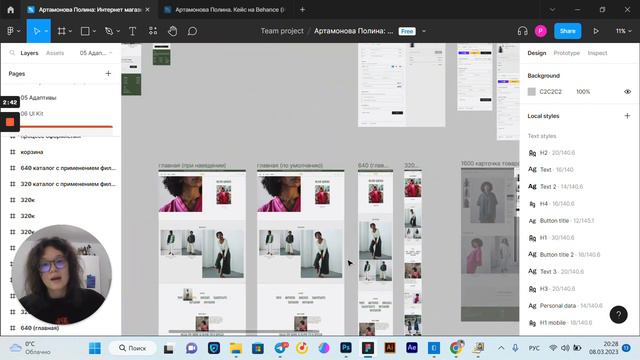
Task: Select page 05 Адаптивы
Action: coord(38,98)
